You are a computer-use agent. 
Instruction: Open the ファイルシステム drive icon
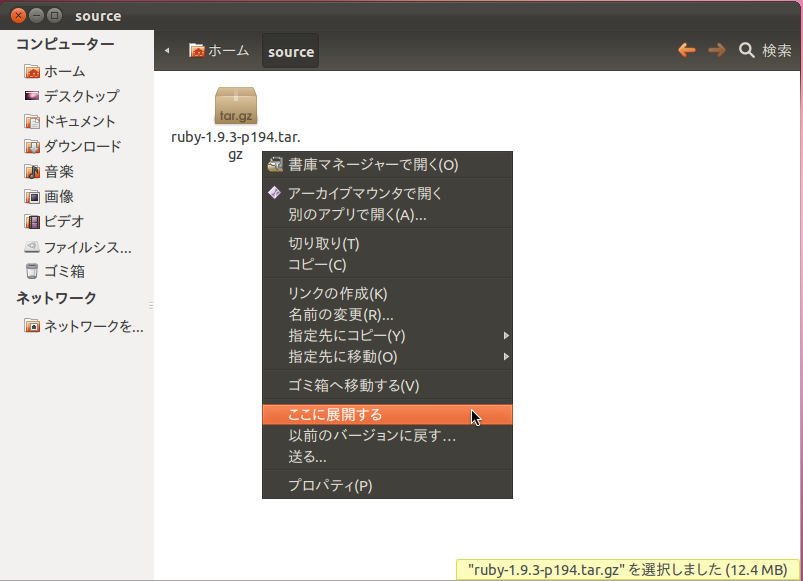pos(32,247)
